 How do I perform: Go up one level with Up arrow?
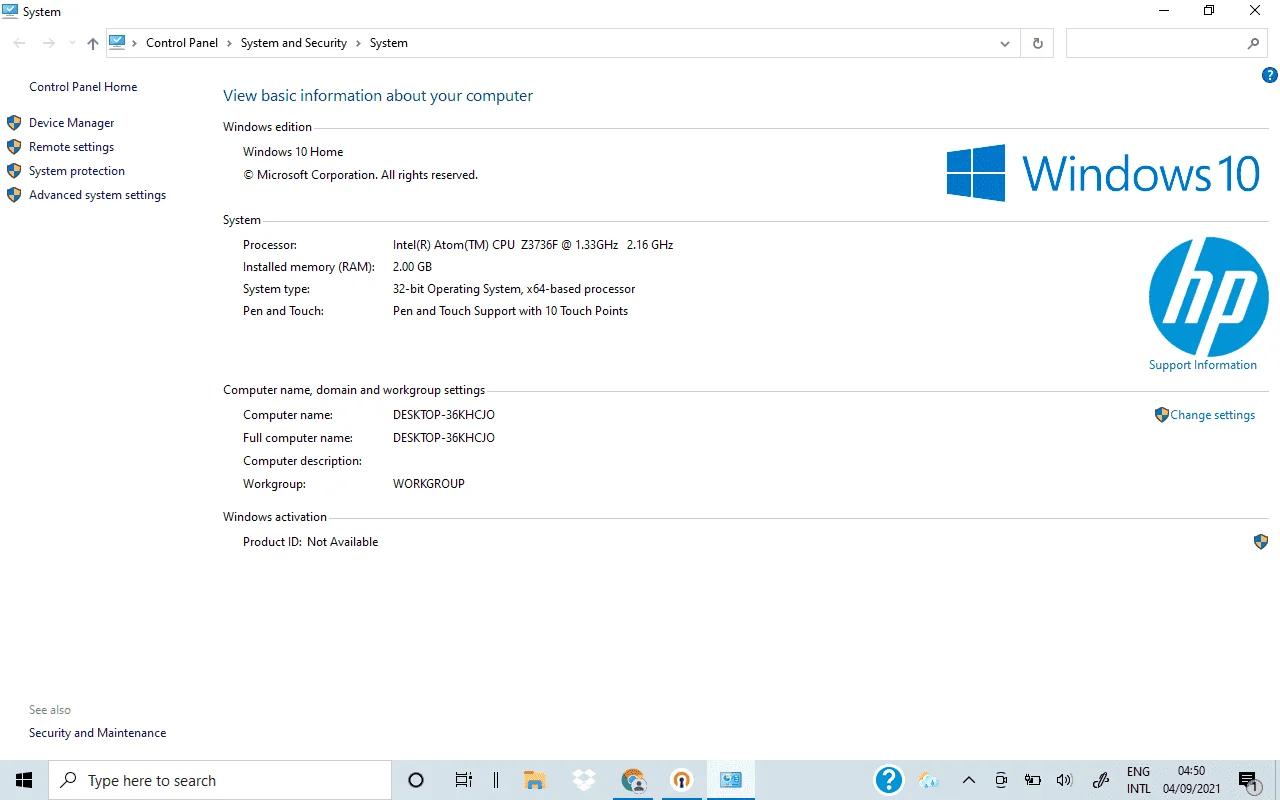tap(93, 43)
